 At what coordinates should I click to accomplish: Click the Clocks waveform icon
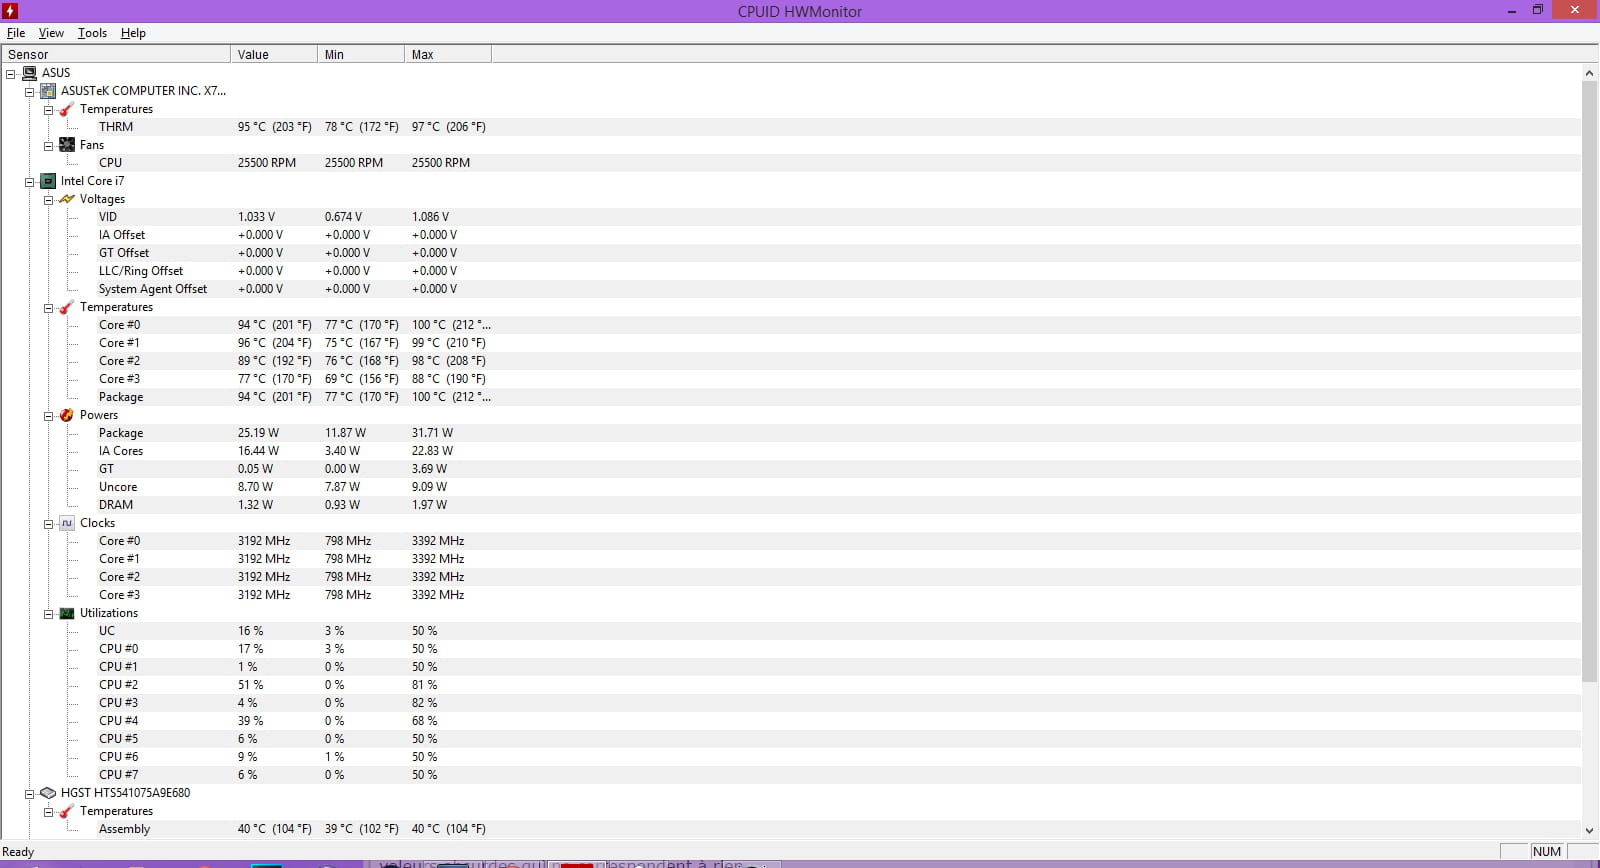click(67, 523)
